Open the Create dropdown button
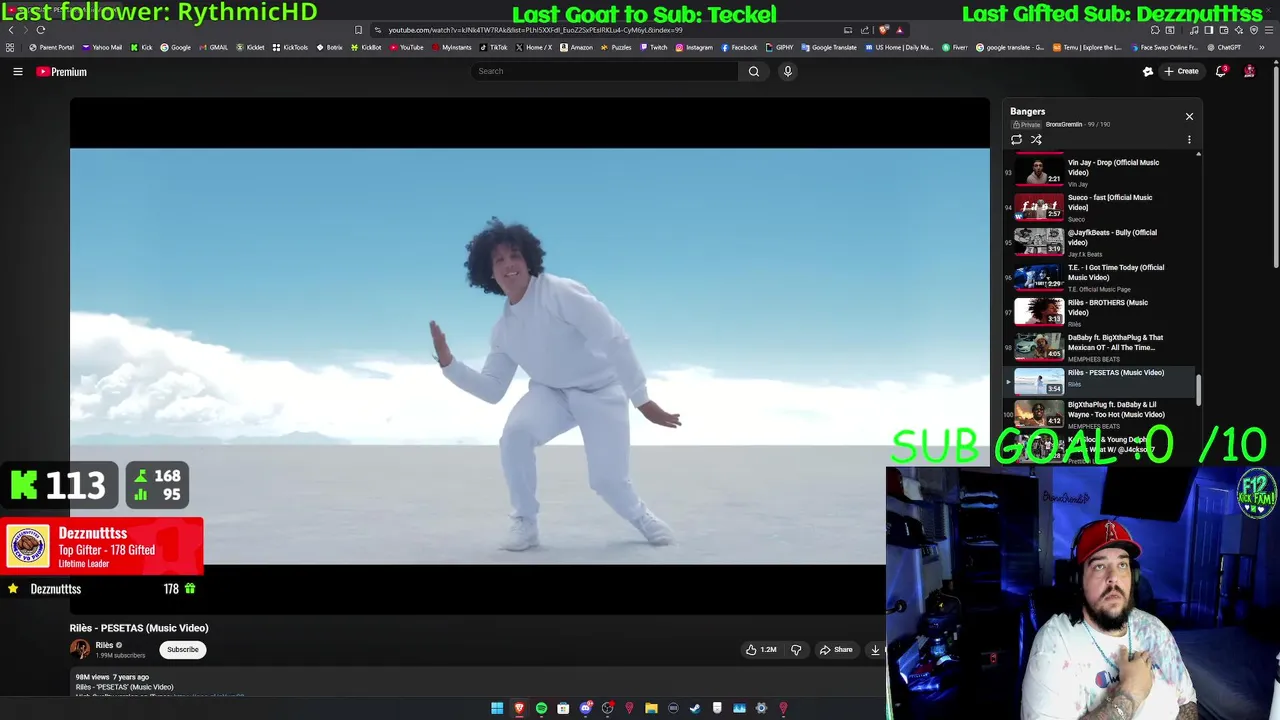This screenshot has width=1280, height=720. 1181,71
